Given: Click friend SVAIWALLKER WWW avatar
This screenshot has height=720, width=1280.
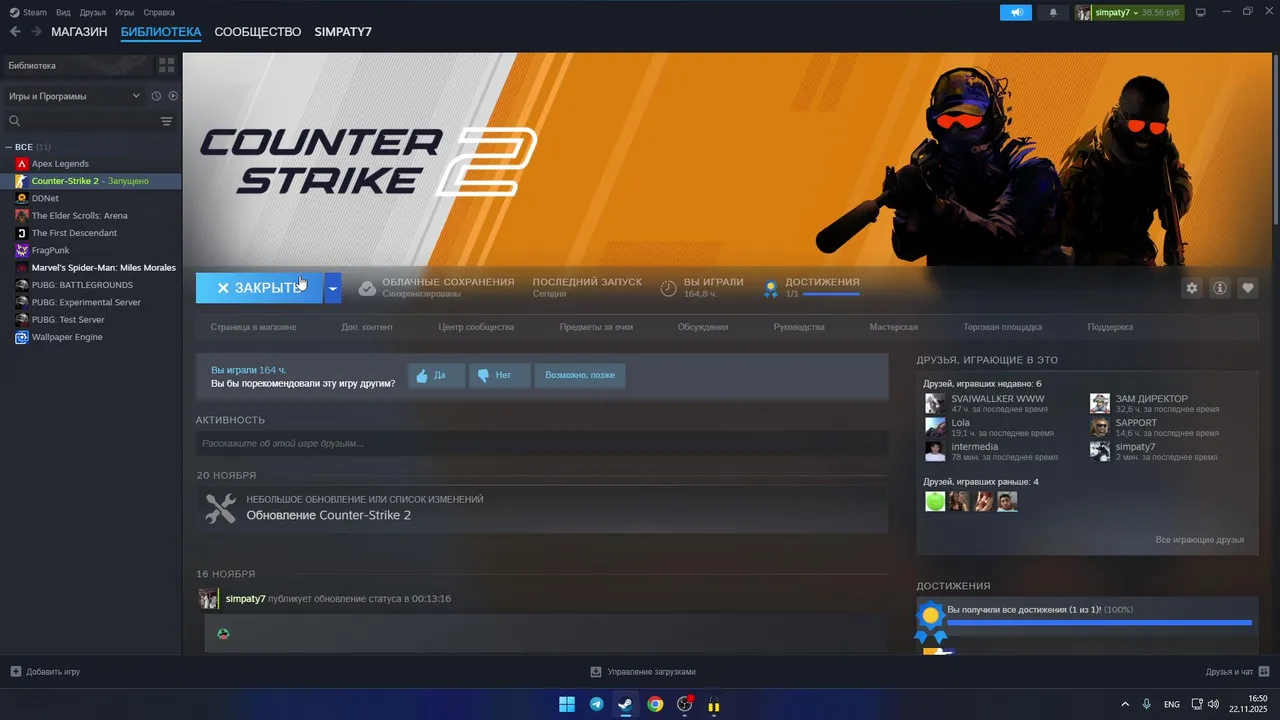Looking at the screenshot, I should tap(935, 403).
